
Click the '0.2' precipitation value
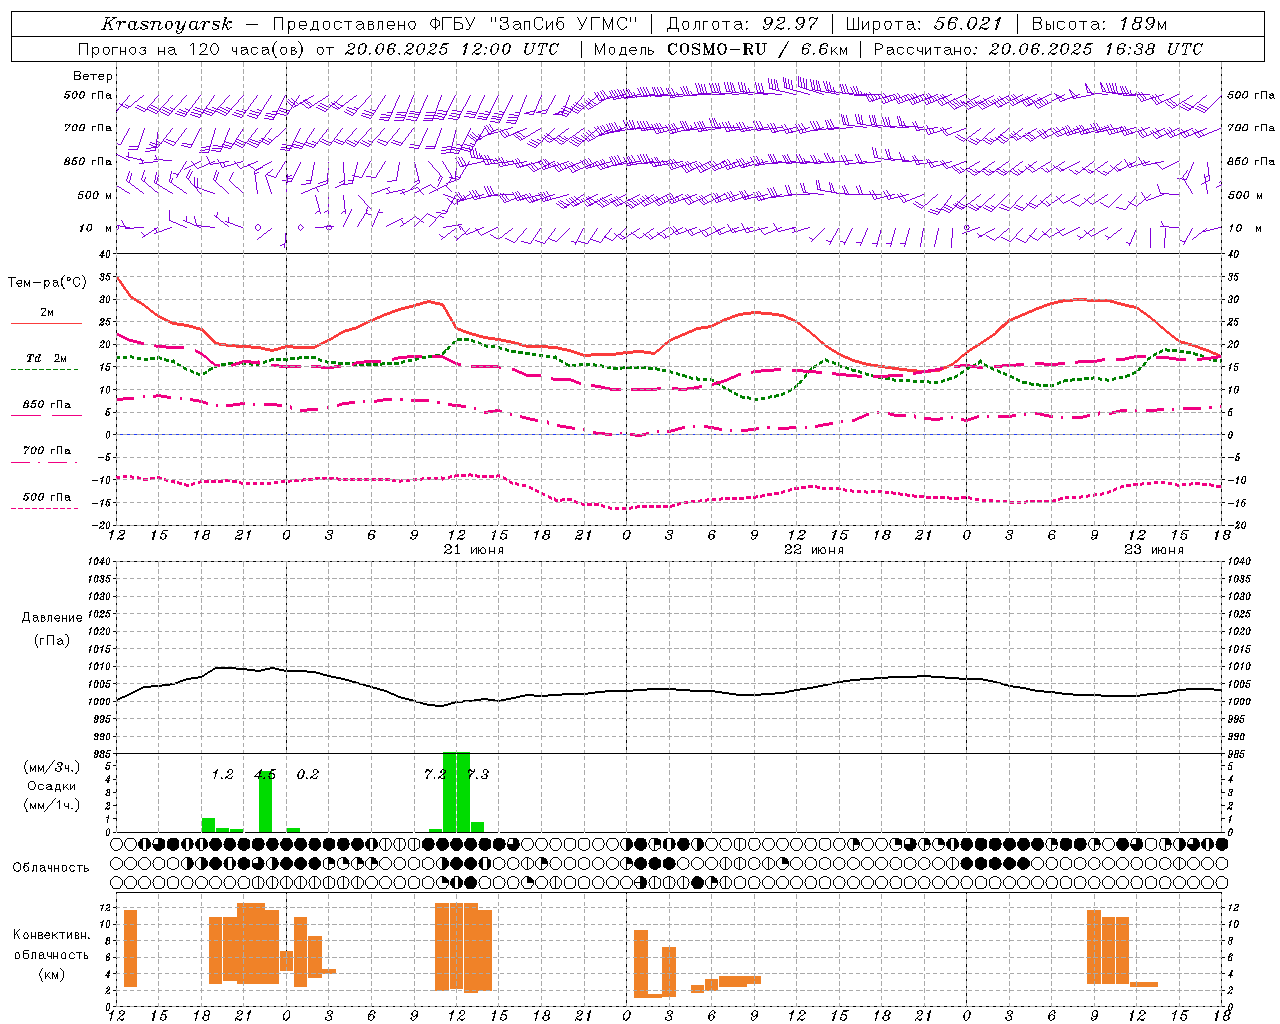[x=308, y=774]
